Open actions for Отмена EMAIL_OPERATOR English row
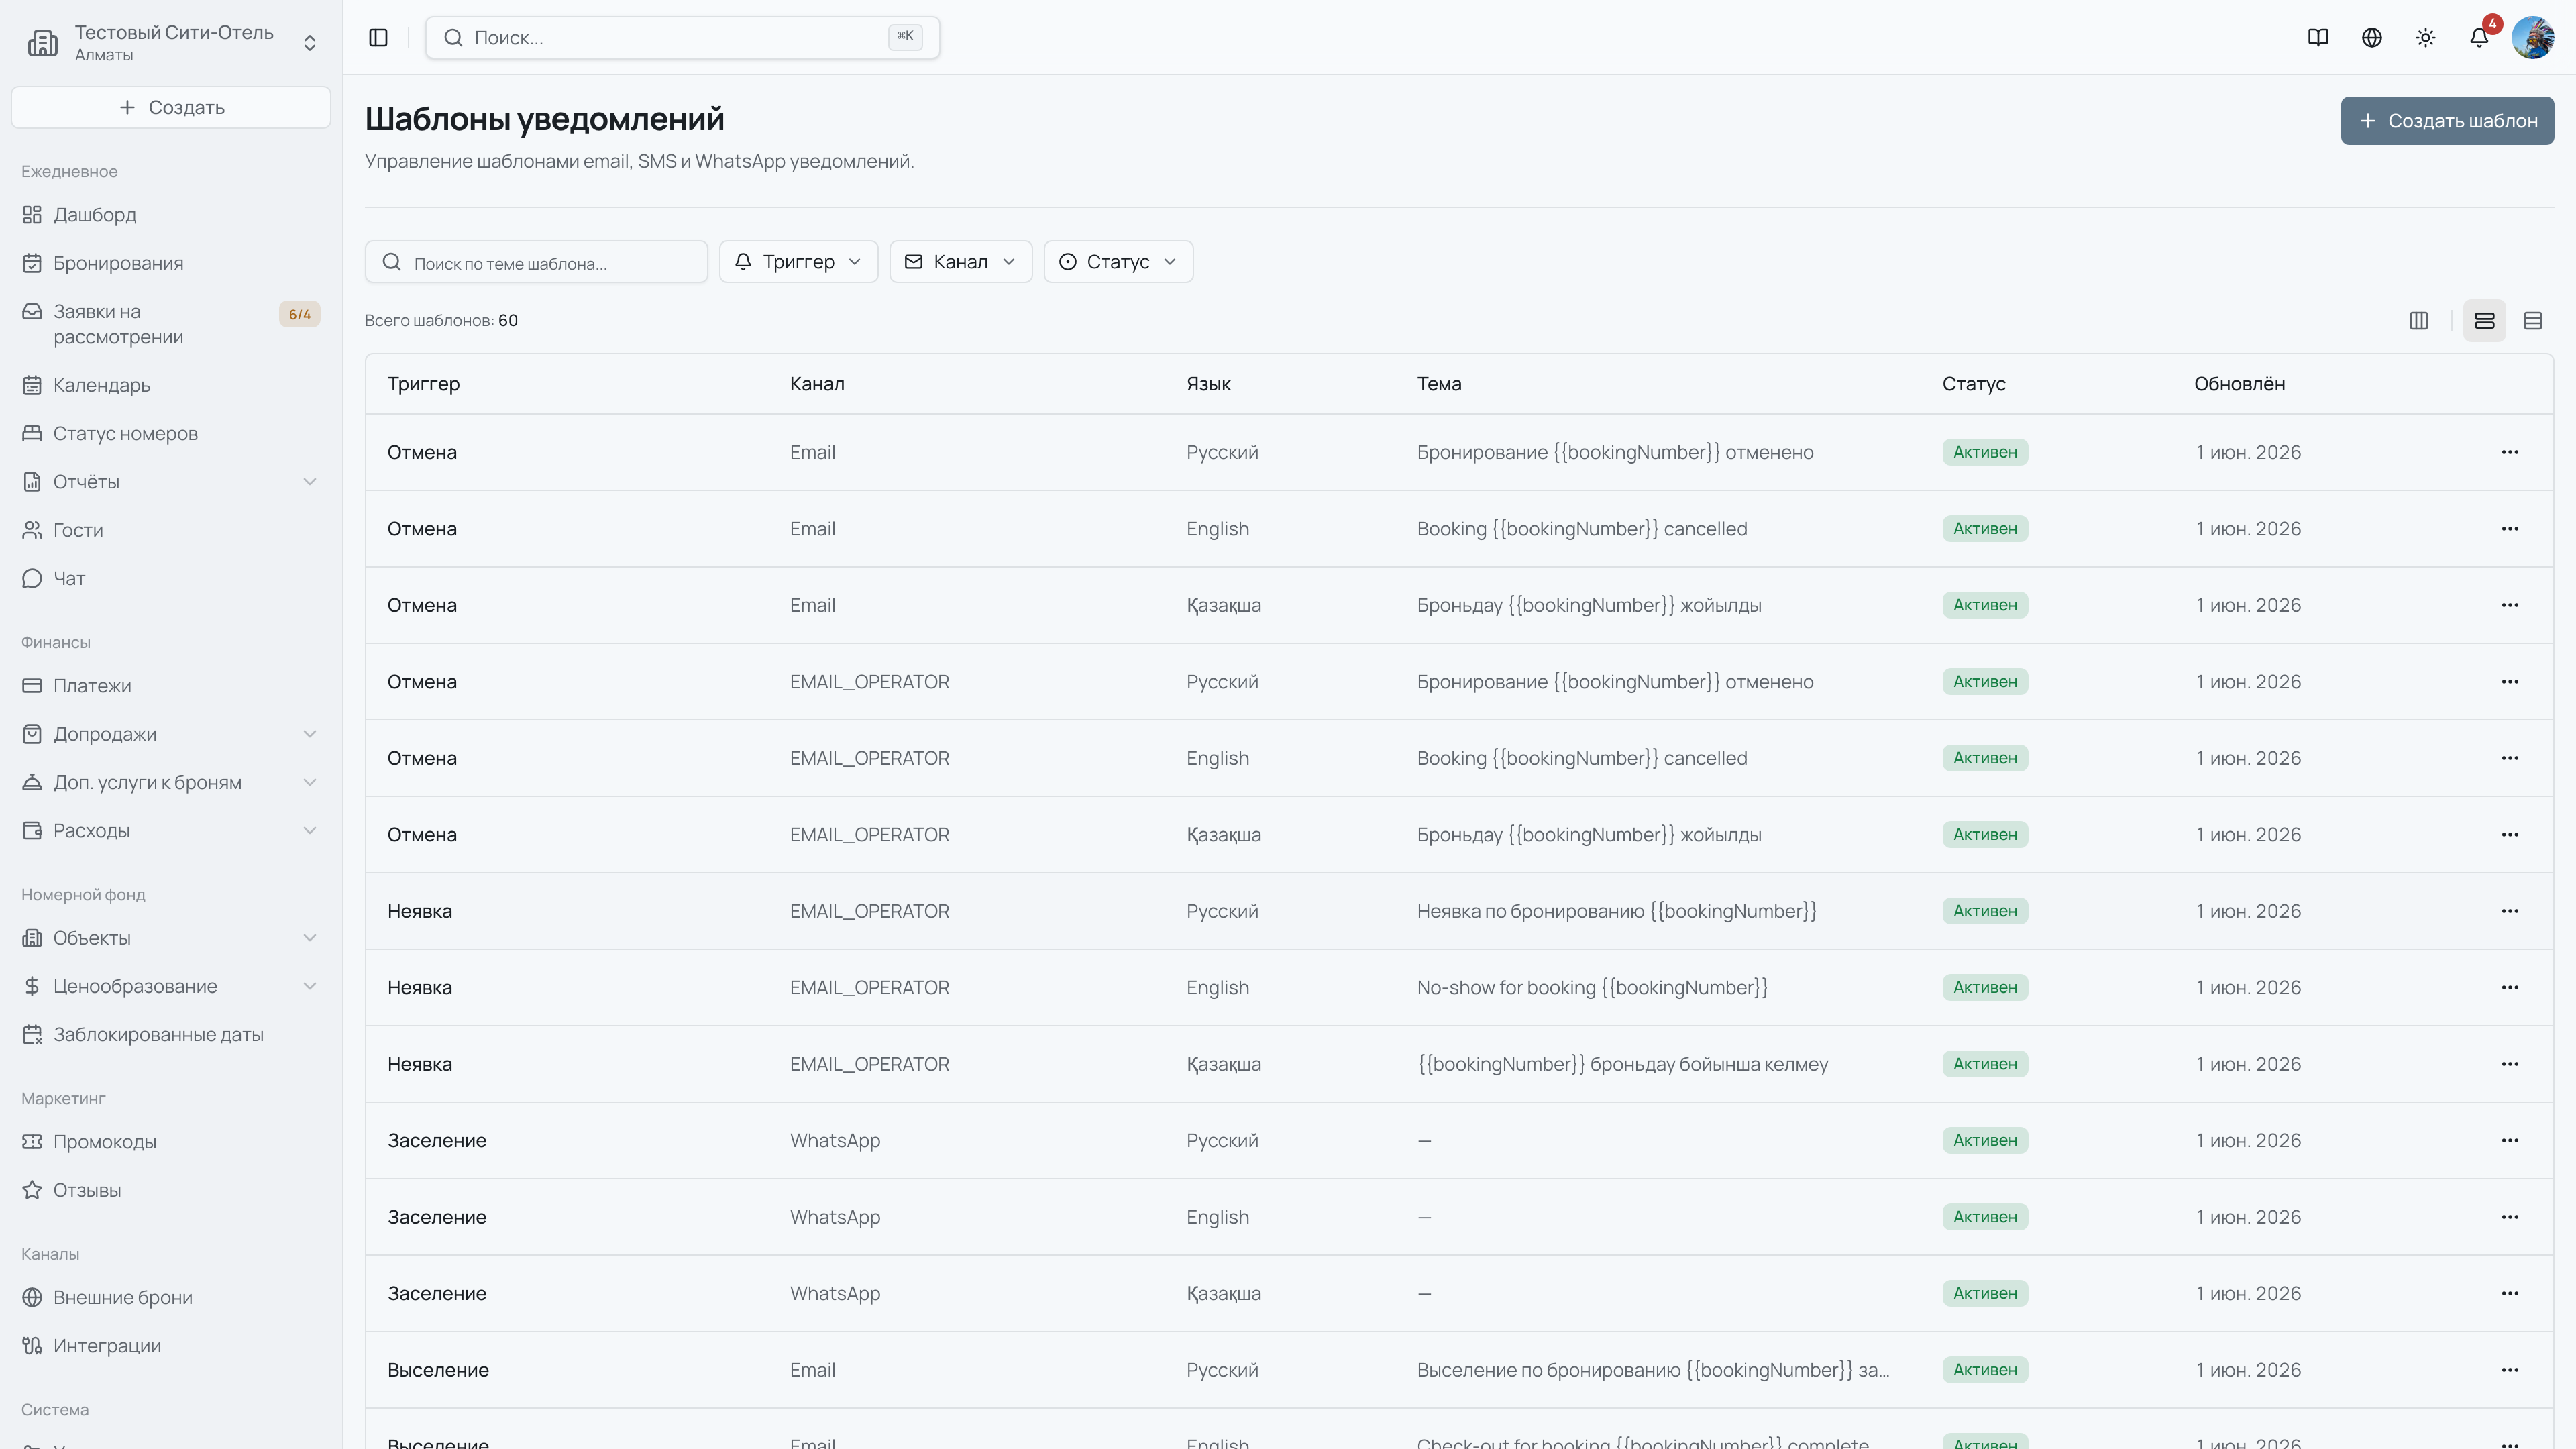Image resolution: width=2576 pixels, height=1449 pixels. [x=2510, y=758]
